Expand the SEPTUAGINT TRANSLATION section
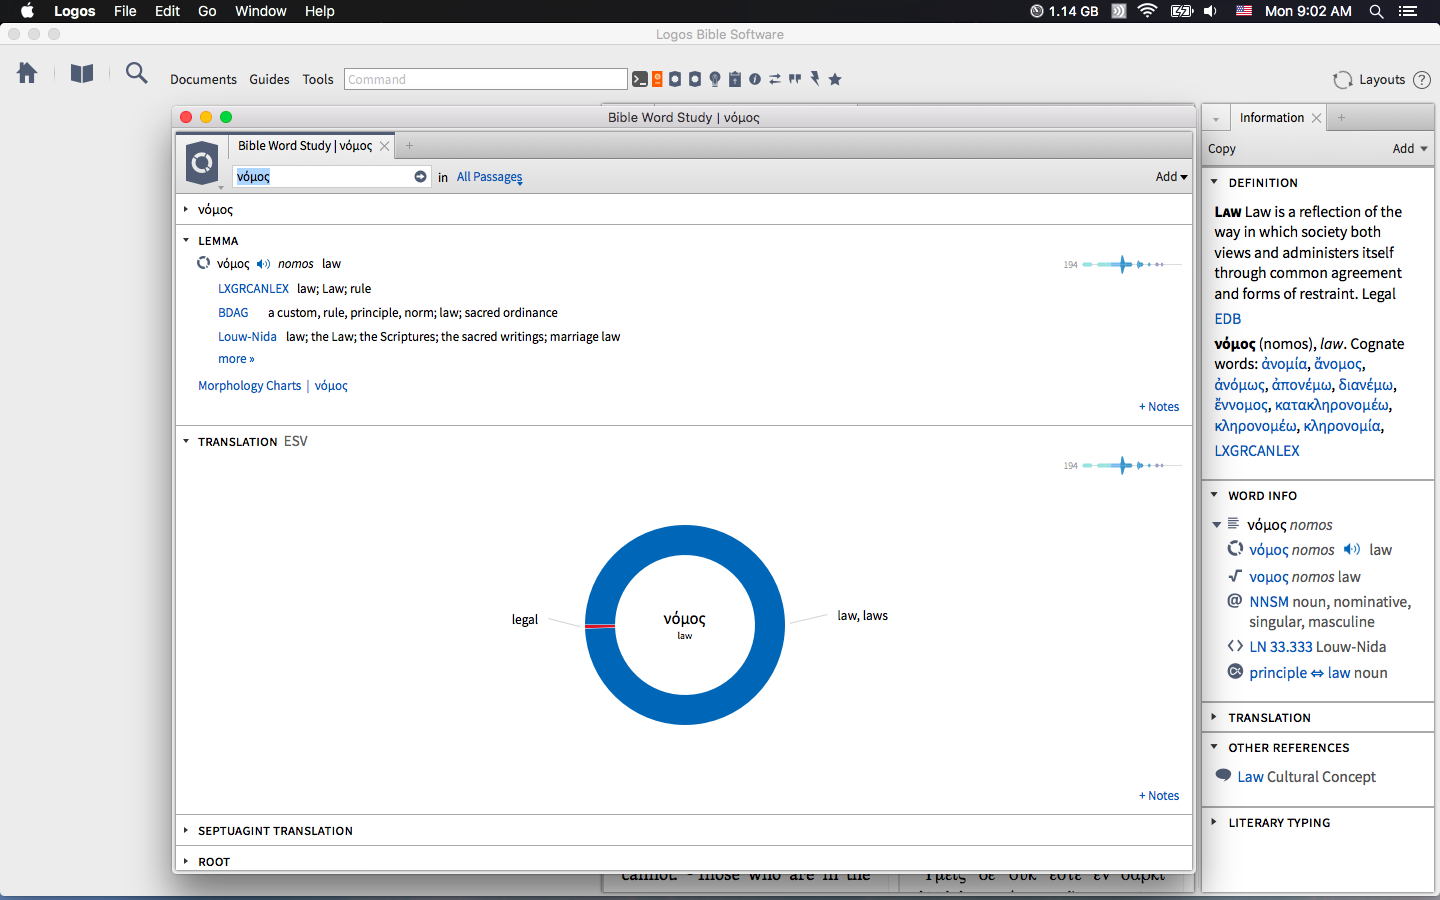The image size is (1440, 900). point(186,830)
